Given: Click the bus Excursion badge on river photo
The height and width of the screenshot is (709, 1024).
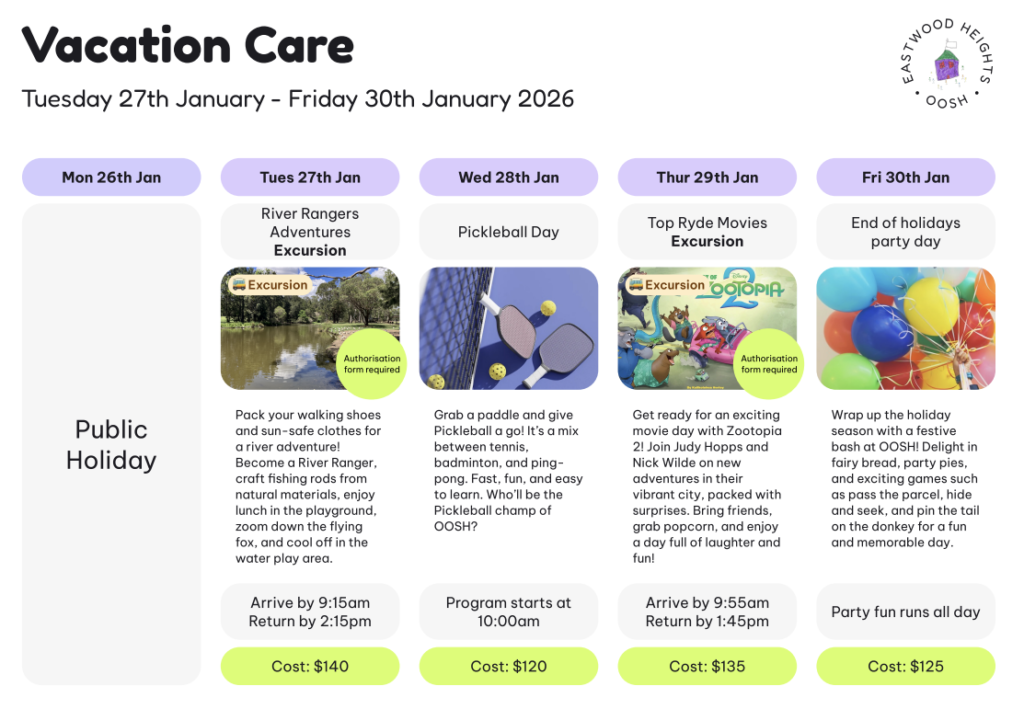Looking at the screenshot, I should (270, 285).
